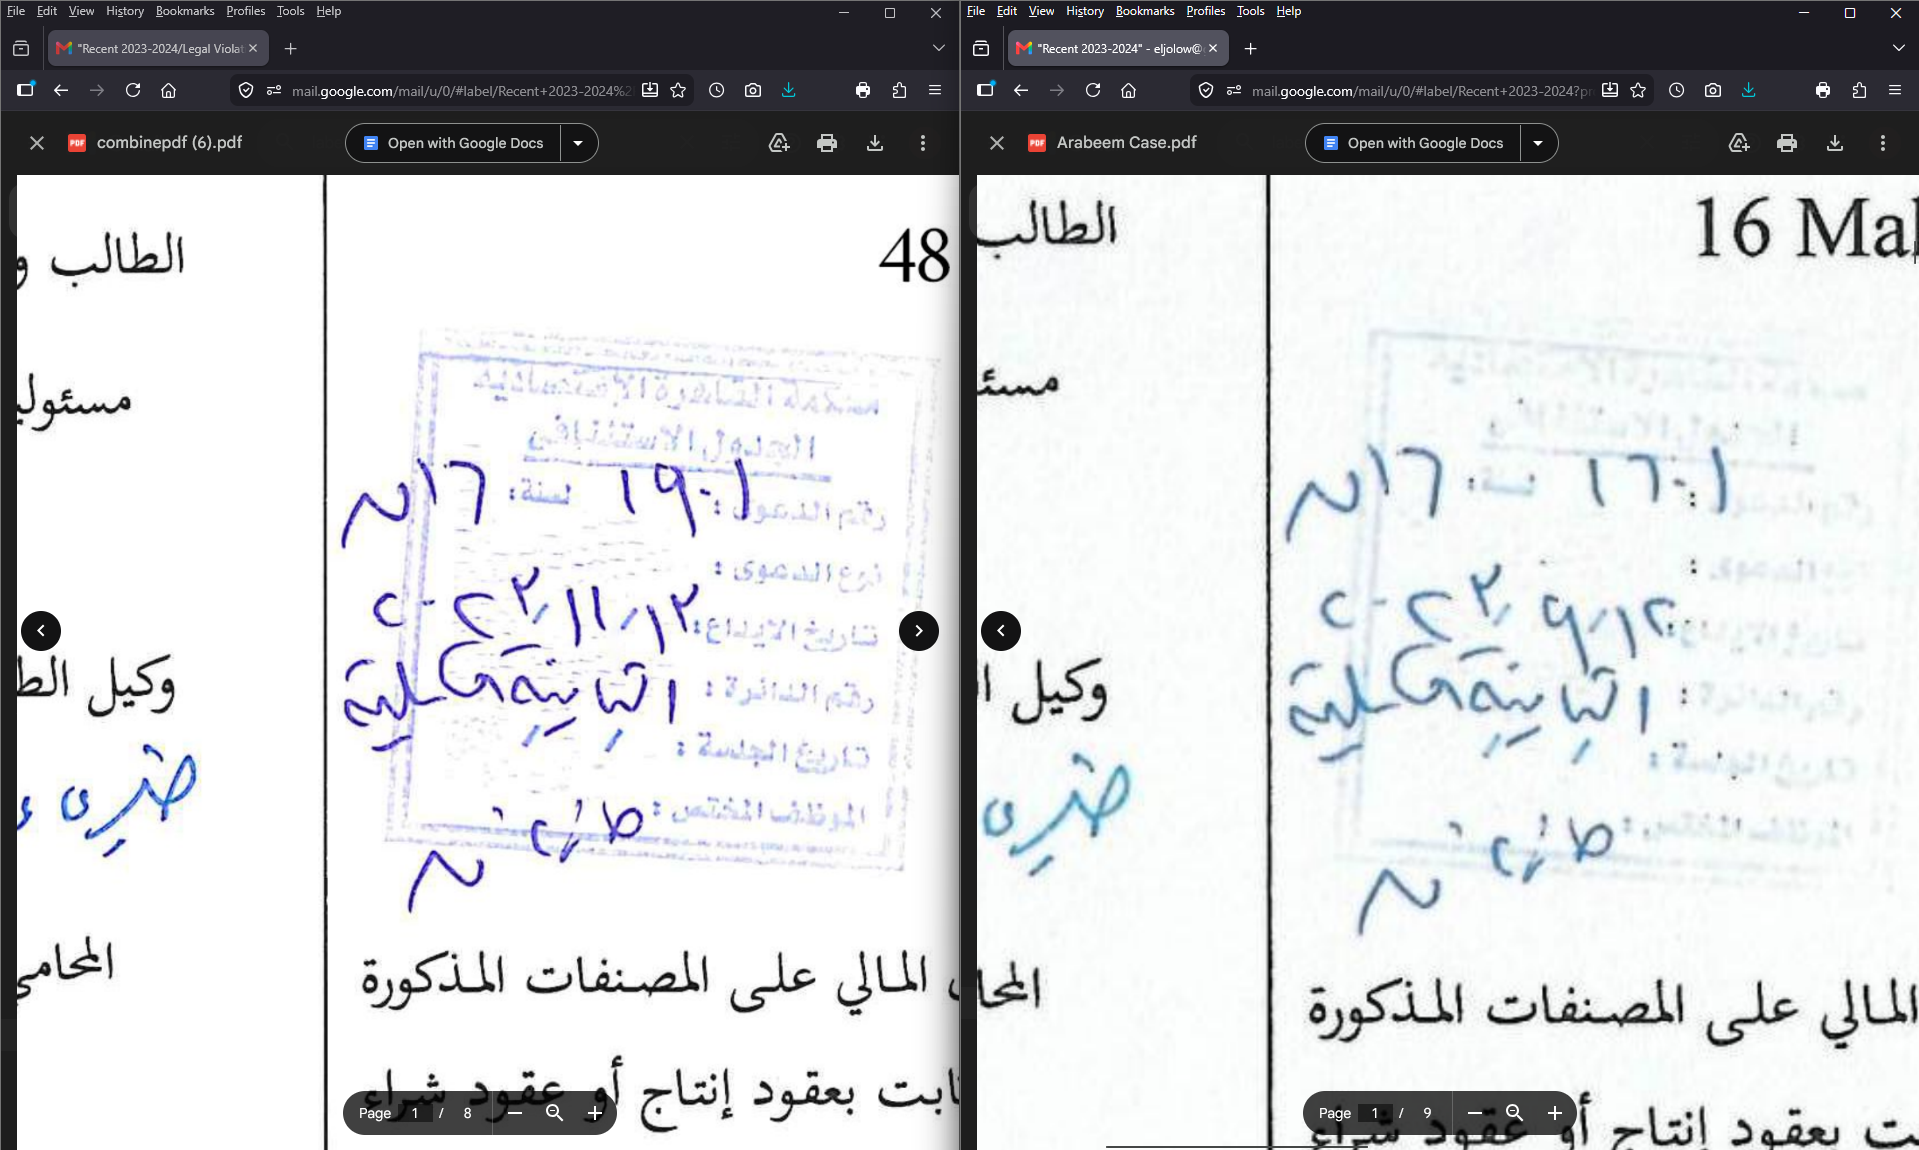Open the hamburger application menu in left window
This screenshot has height=1150, width=1919.
935,90
